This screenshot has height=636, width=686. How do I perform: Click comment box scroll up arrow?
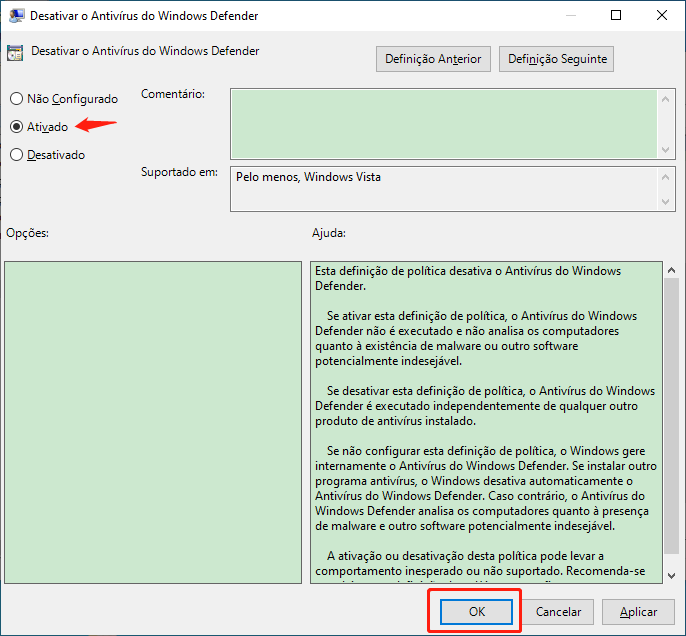point(665,99)
